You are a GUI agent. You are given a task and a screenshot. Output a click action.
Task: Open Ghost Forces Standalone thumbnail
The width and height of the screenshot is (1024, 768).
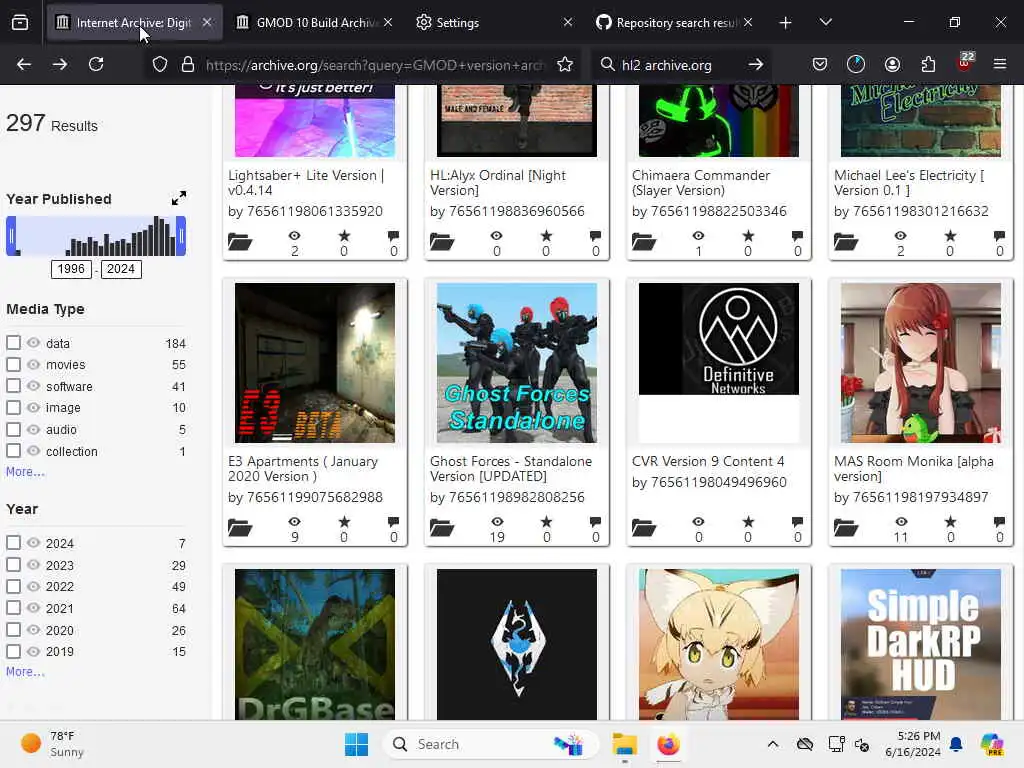(x=517, y=363)
